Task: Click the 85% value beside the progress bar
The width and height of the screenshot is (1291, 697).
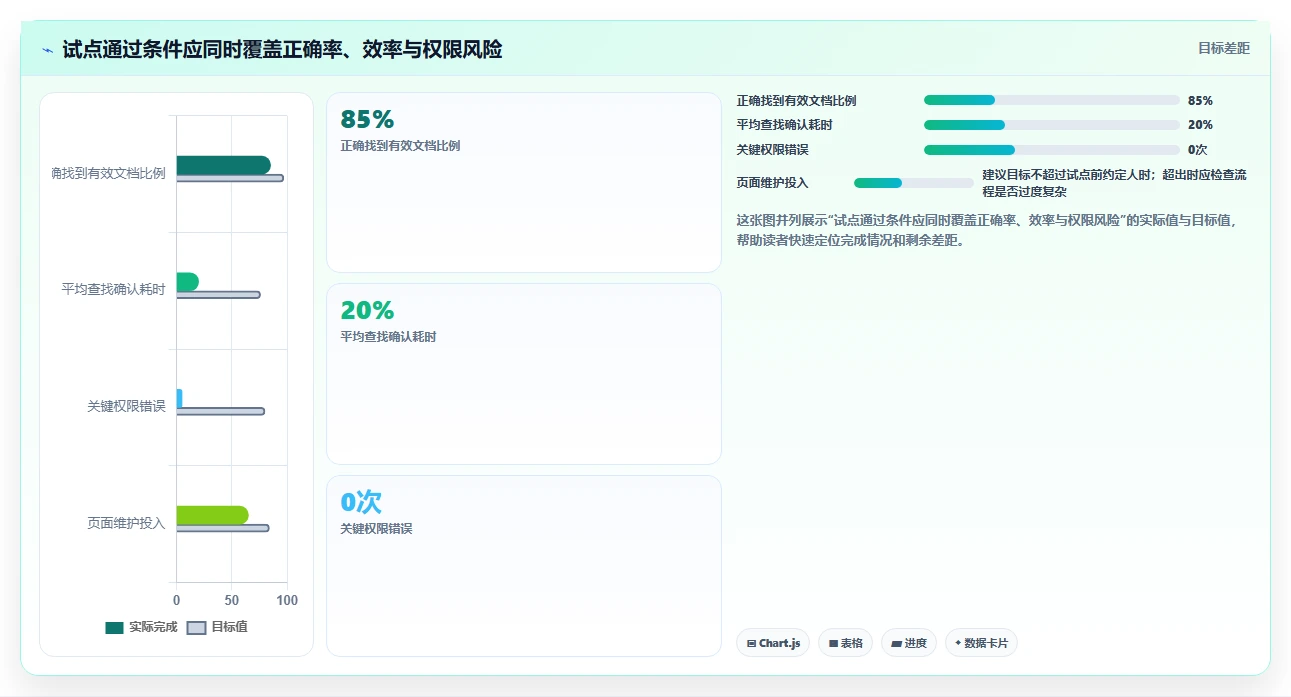Action: 1200,101
